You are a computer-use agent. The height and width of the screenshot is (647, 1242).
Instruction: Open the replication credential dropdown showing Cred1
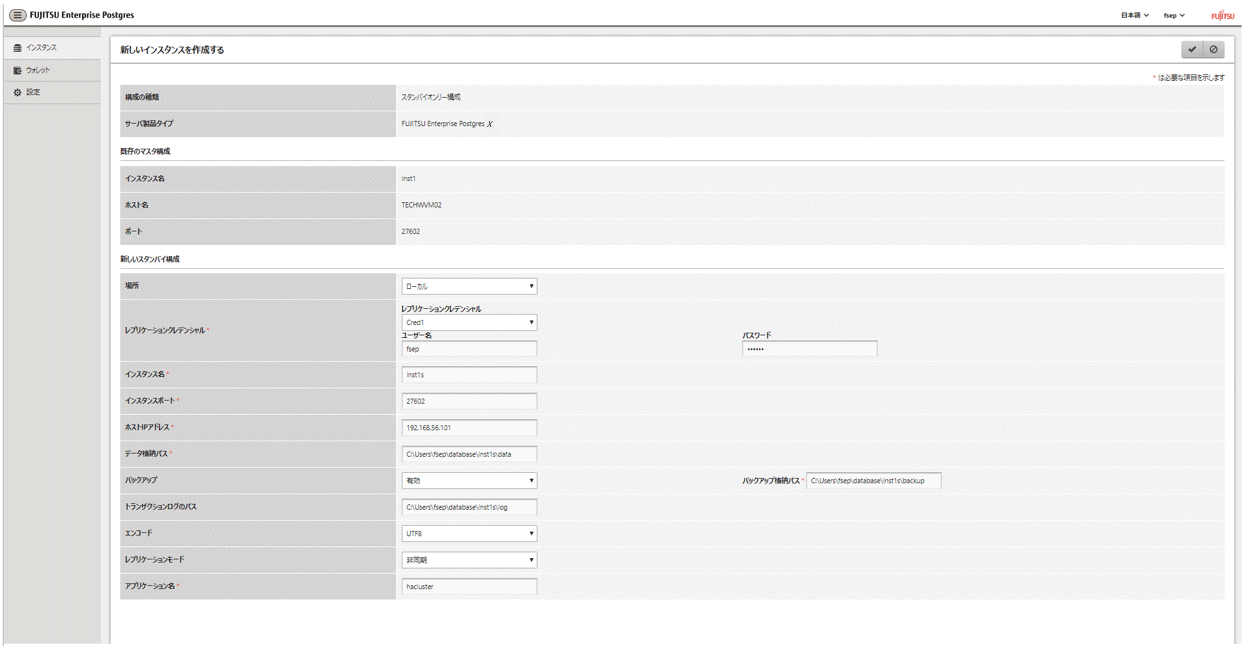pyautogui.click(x=469, y=322)
